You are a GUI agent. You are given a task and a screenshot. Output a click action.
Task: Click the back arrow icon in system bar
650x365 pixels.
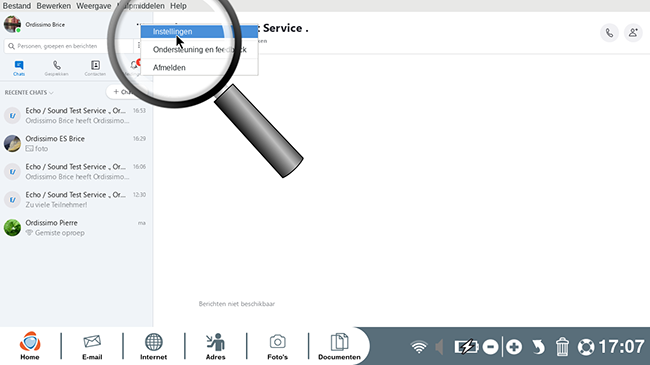click(x=538, y=347)
